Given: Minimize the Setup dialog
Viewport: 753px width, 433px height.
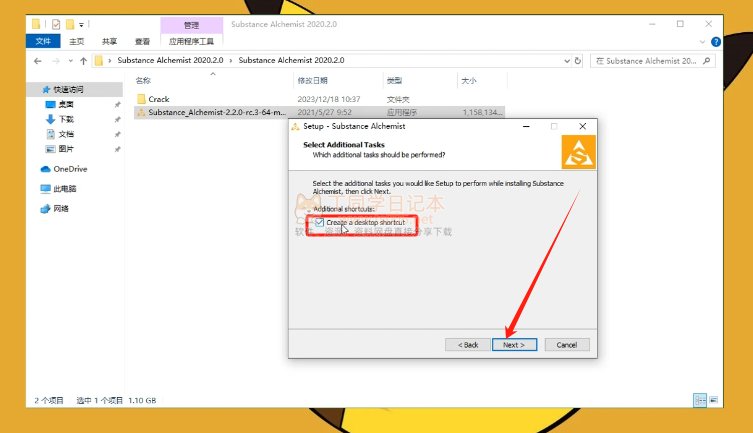Looking at the screenshot, I should pyautogui.click(x=526, y=126).
